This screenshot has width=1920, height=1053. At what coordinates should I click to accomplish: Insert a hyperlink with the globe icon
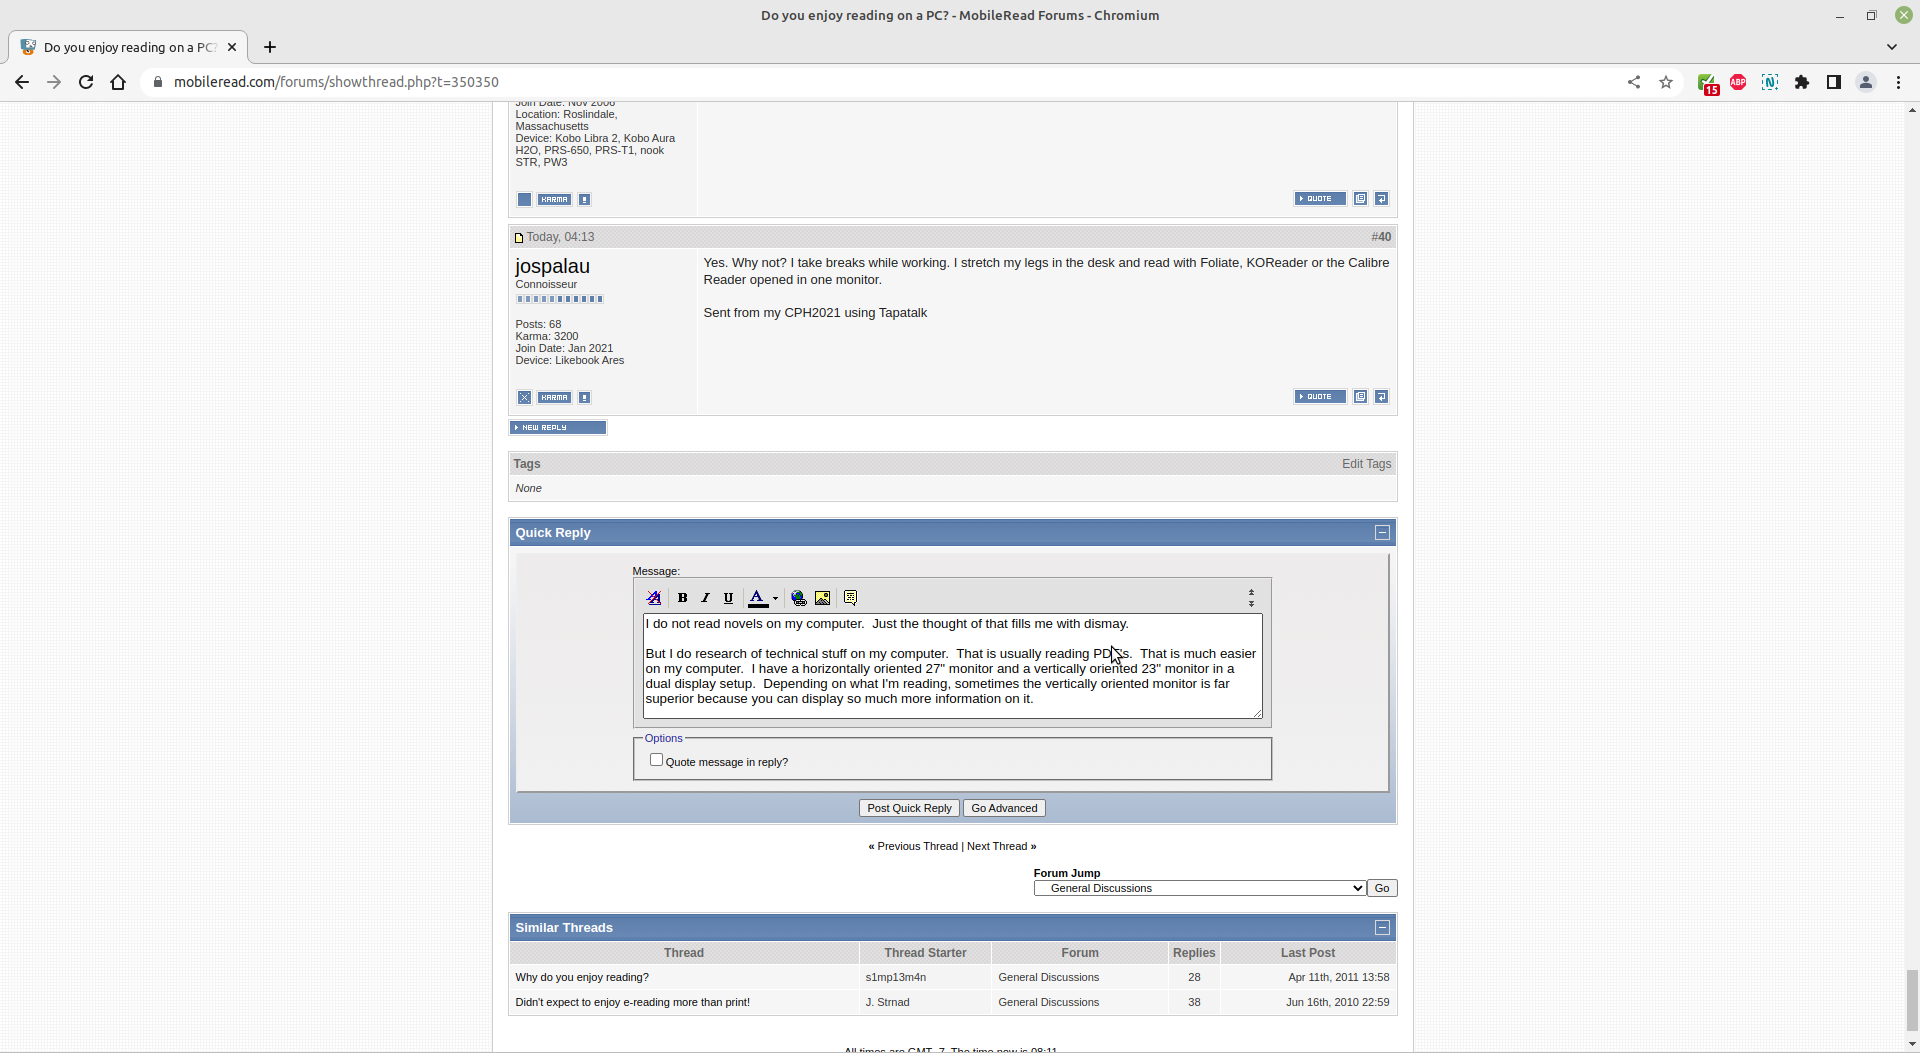[799, 598]
